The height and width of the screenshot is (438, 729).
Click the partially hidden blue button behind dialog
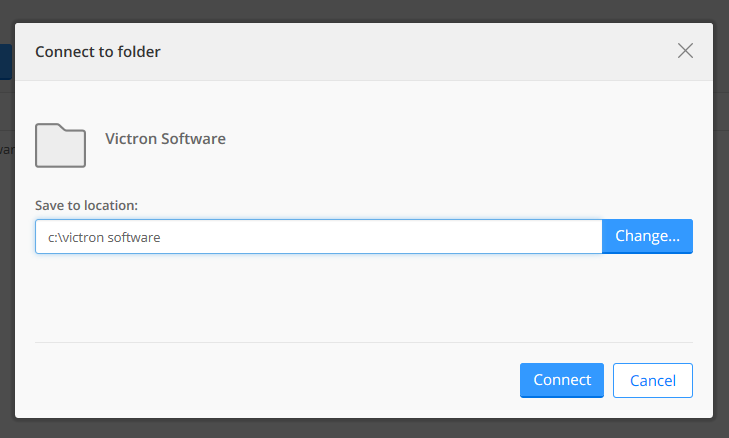pos(5,61)
